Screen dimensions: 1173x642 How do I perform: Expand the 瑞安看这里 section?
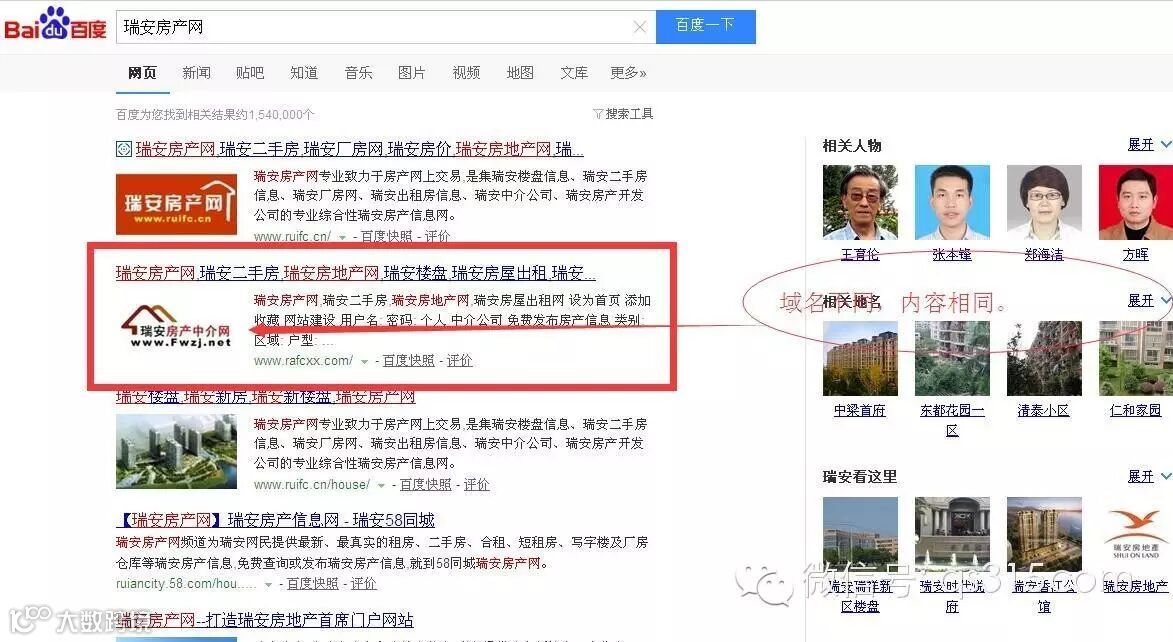pyautogui.click(x=1149, y=476)
